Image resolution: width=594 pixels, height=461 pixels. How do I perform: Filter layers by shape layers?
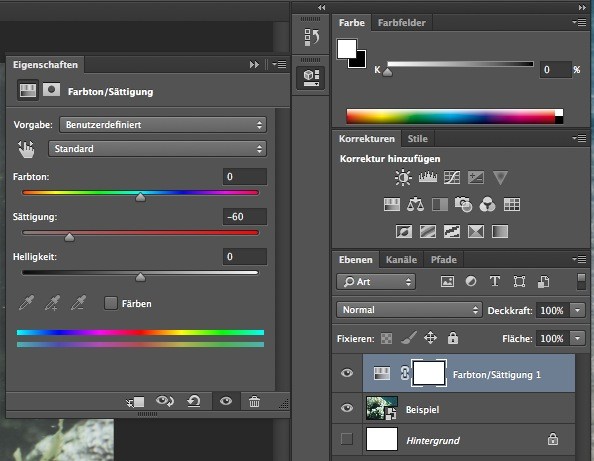519,281
